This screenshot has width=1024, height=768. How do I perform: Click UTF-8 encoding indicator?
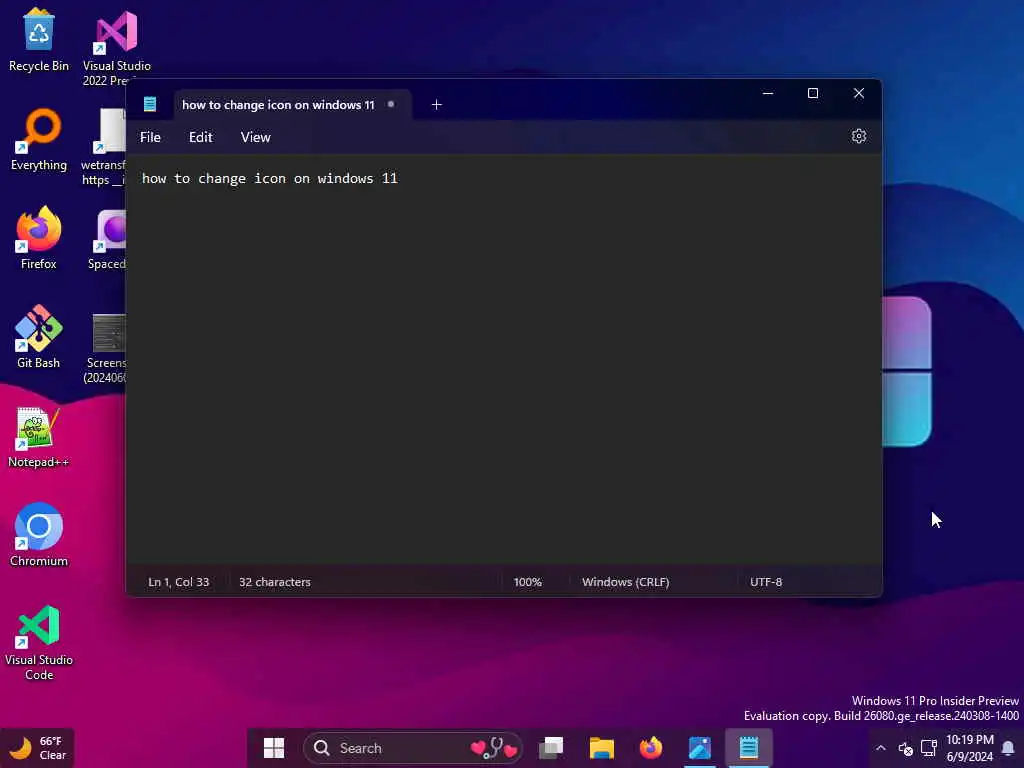coord(765,582)
